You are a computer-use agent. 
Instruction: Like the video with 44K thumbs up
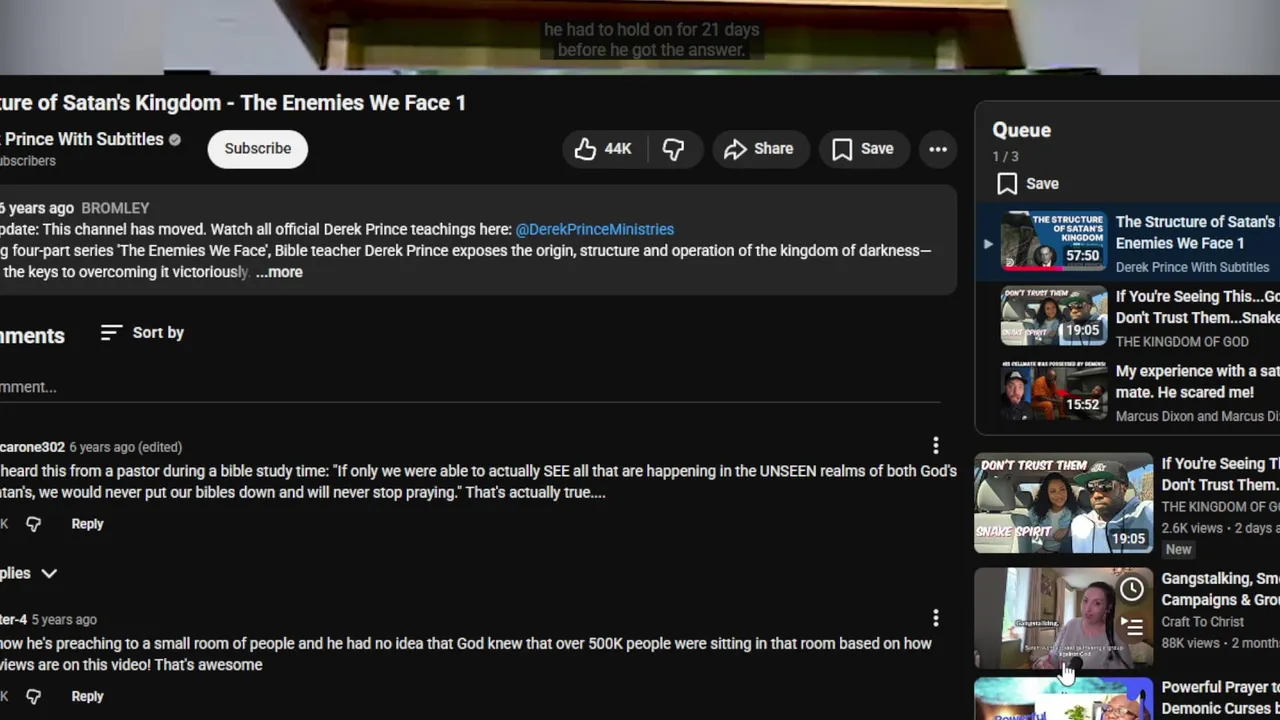pyautogui.click(x=604, y=149)
